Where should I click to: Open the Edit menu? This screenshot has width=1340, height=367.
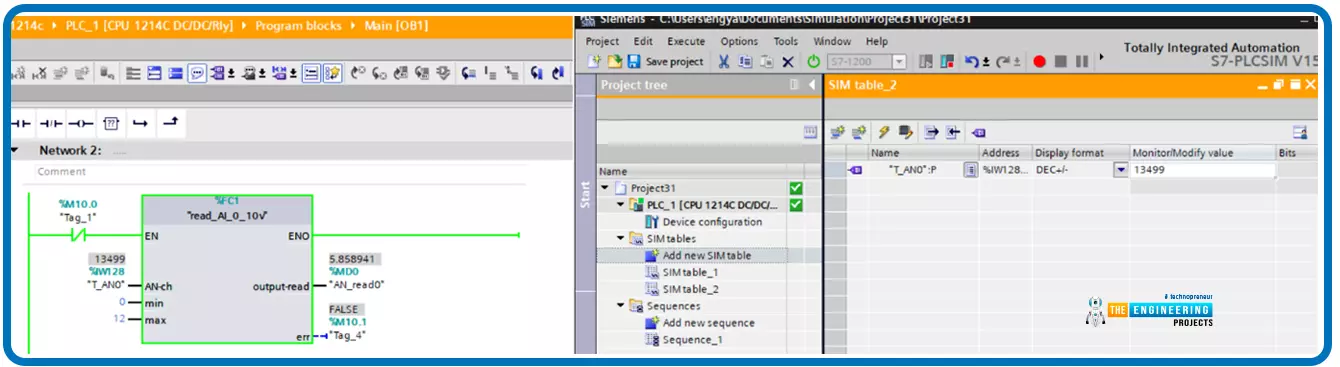point(643,42)
